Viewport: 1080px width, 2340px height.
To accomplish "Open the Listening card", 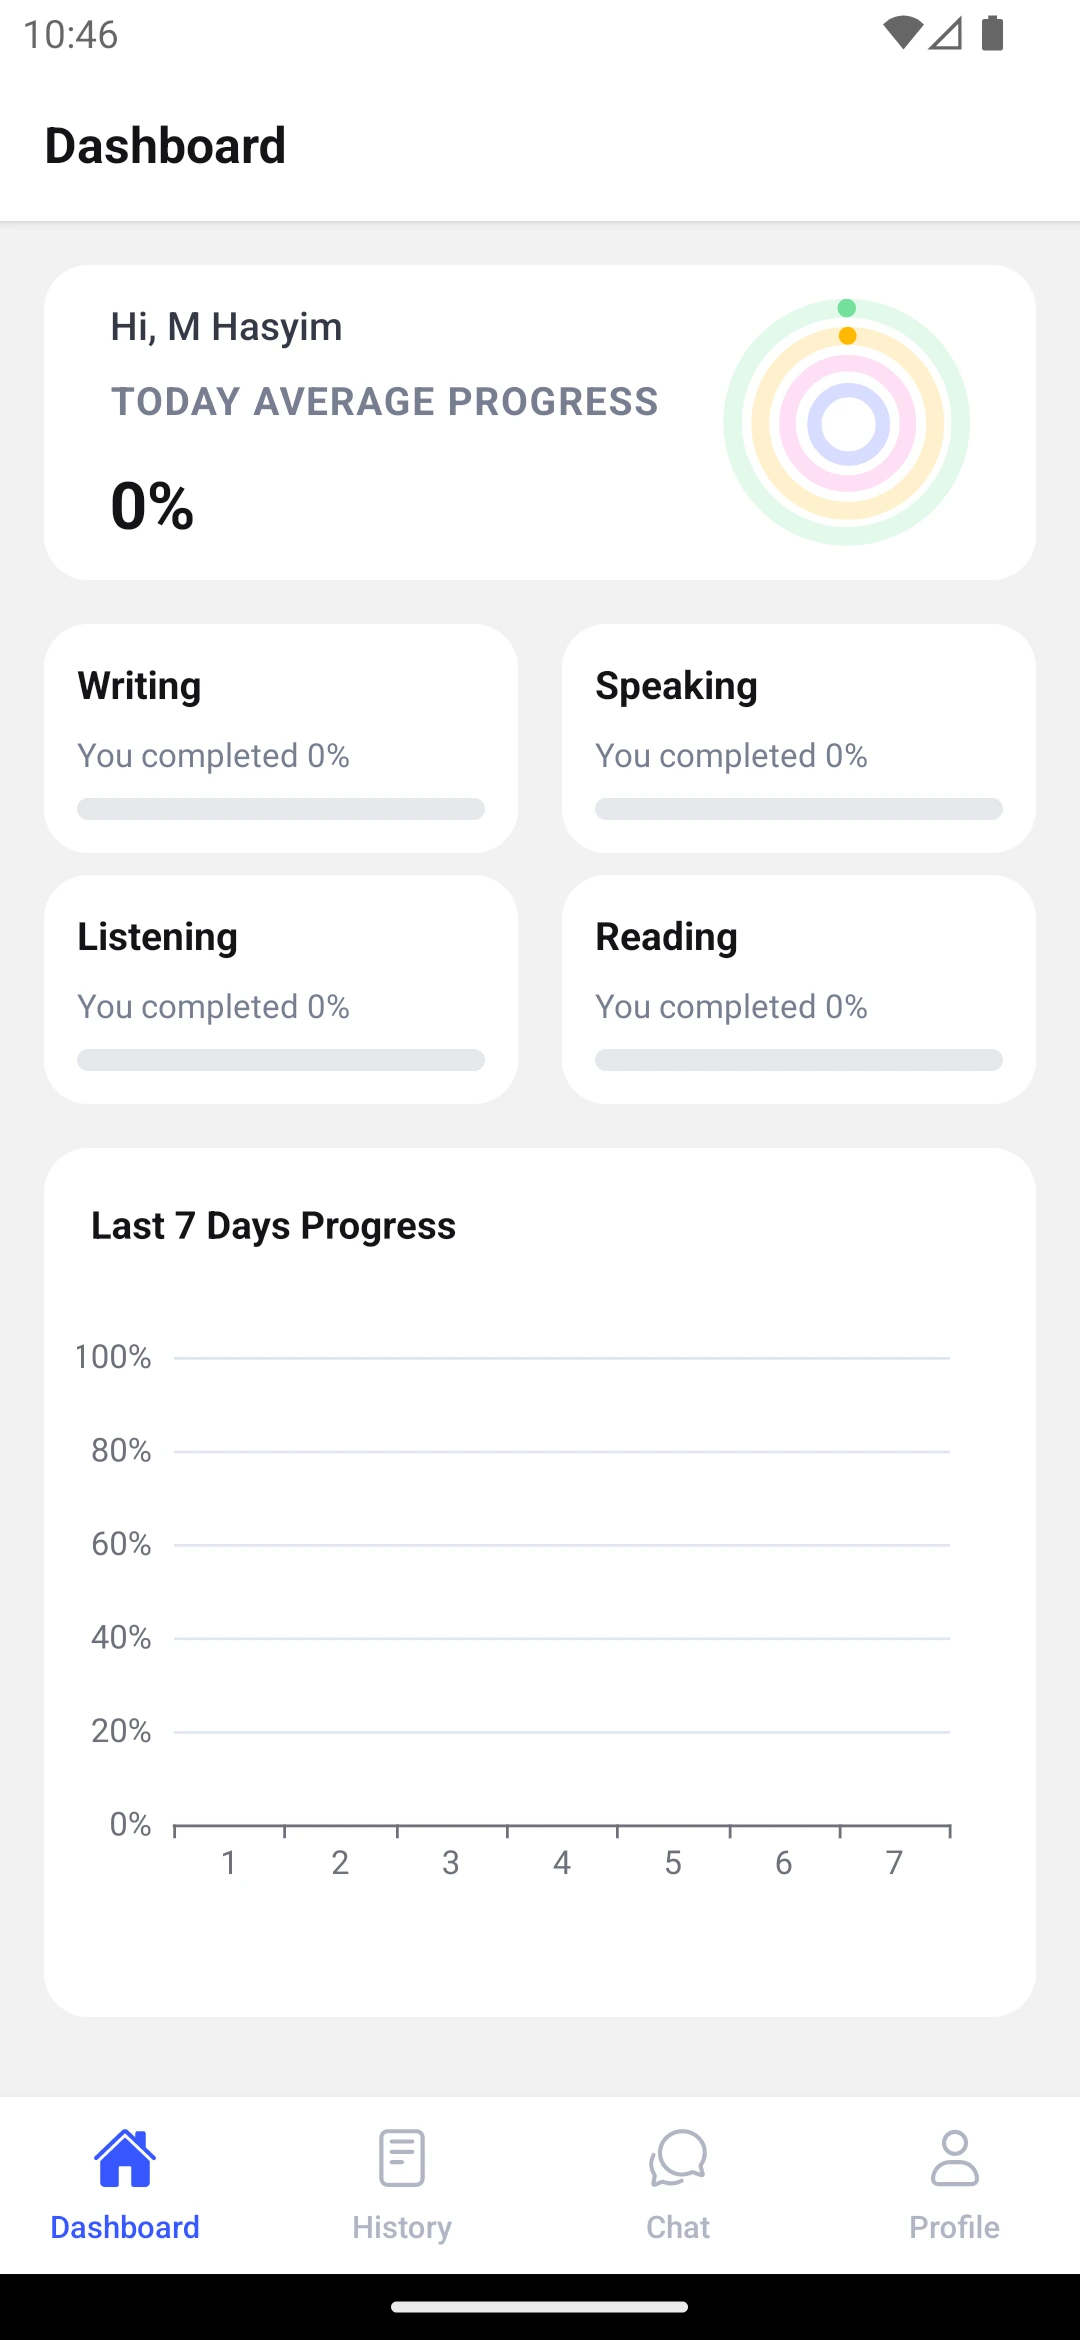I will click(x=280, y=988).
